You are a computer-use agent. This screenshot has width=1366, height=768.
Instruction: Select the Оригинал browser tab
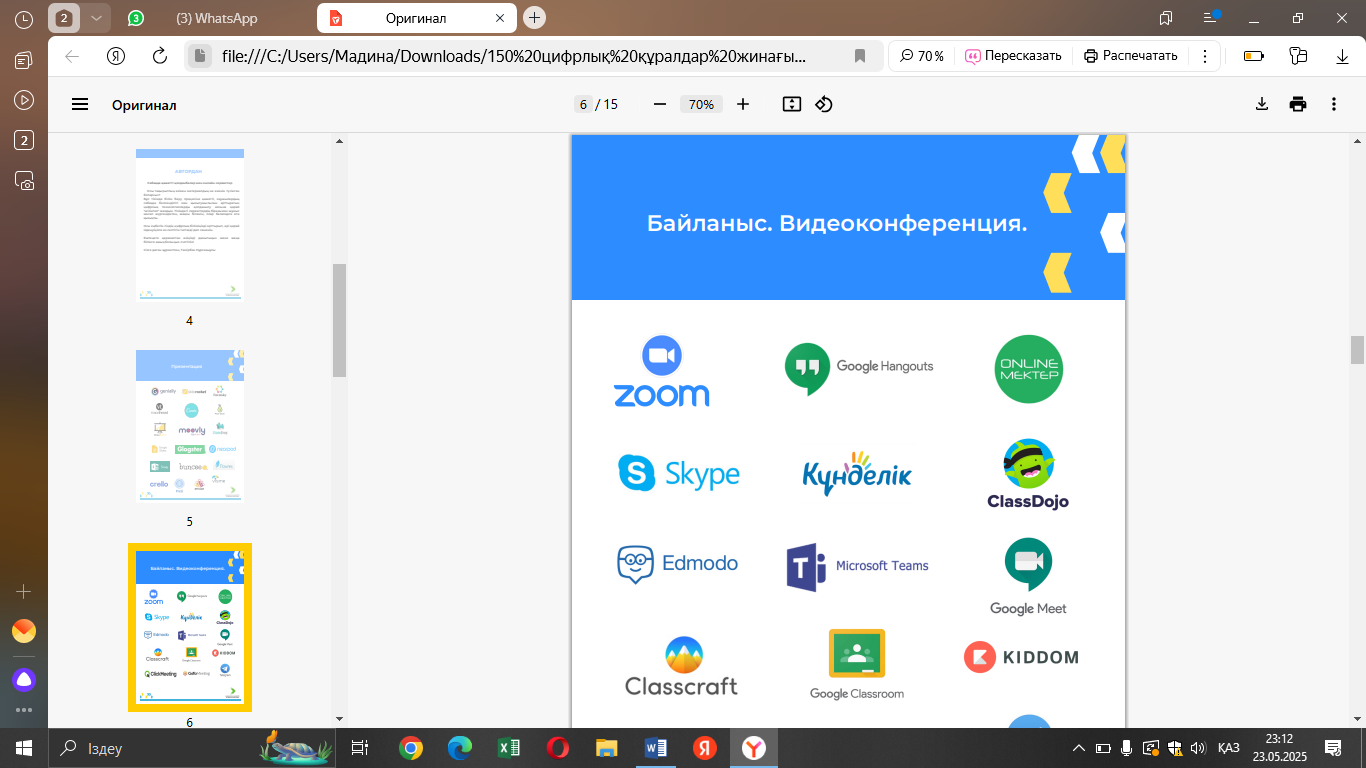tap(416, 18)
